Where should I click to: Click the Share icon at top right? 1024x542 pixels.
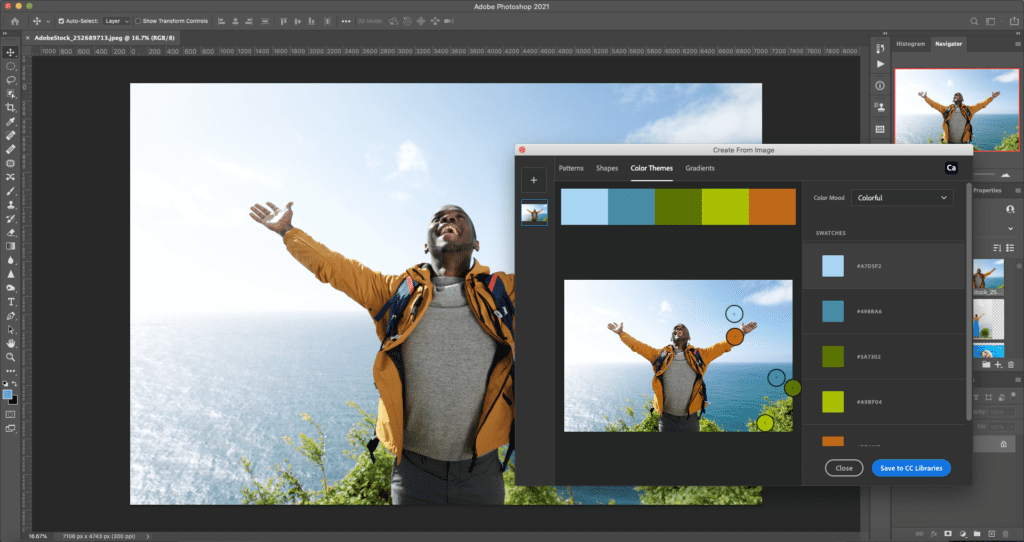click(1014, 21)
